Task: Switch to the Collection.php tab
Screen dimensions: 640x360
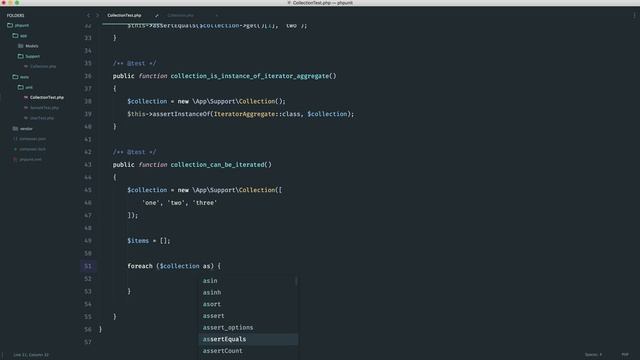Action: pos(180,16)
